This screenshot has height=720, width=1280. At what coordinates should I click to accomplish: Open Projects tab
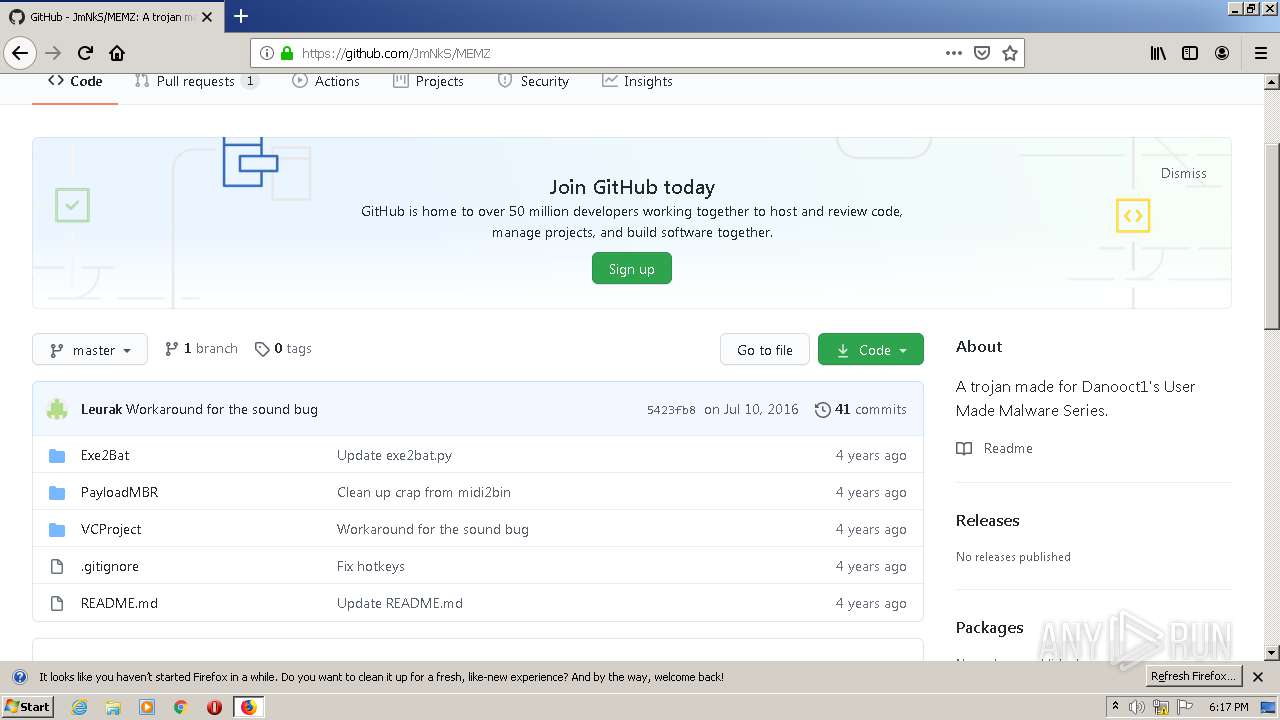point(429,81)
